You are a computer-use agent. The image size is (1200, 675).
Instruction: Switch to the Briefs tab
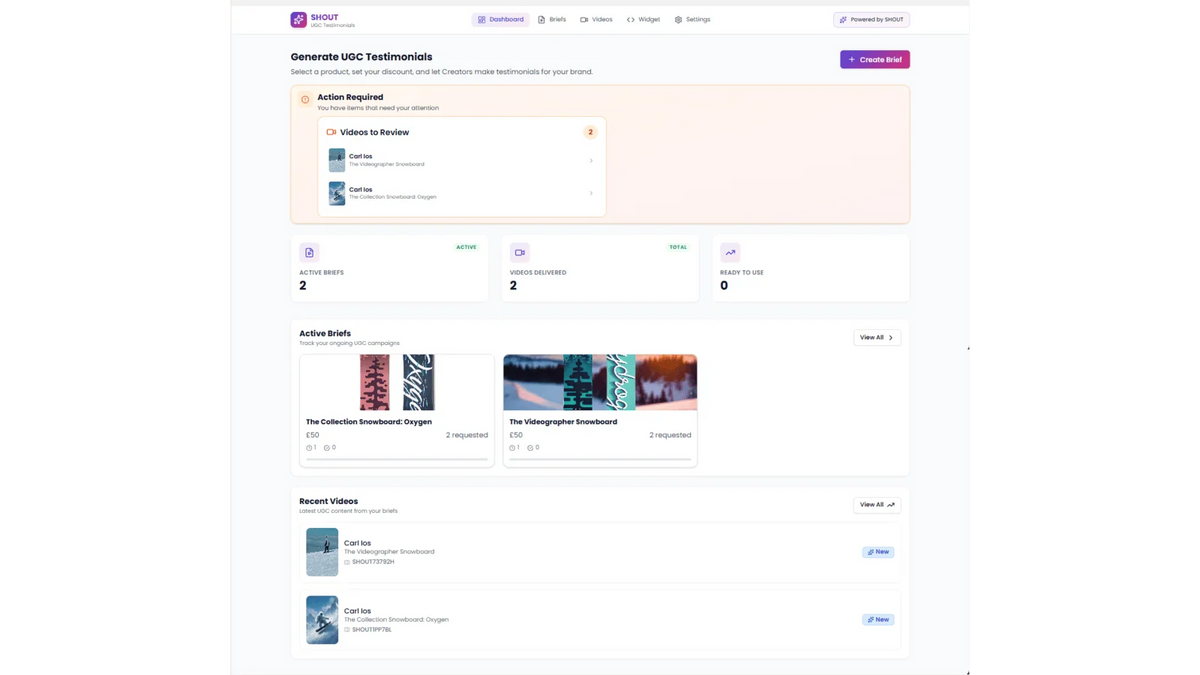552,19
